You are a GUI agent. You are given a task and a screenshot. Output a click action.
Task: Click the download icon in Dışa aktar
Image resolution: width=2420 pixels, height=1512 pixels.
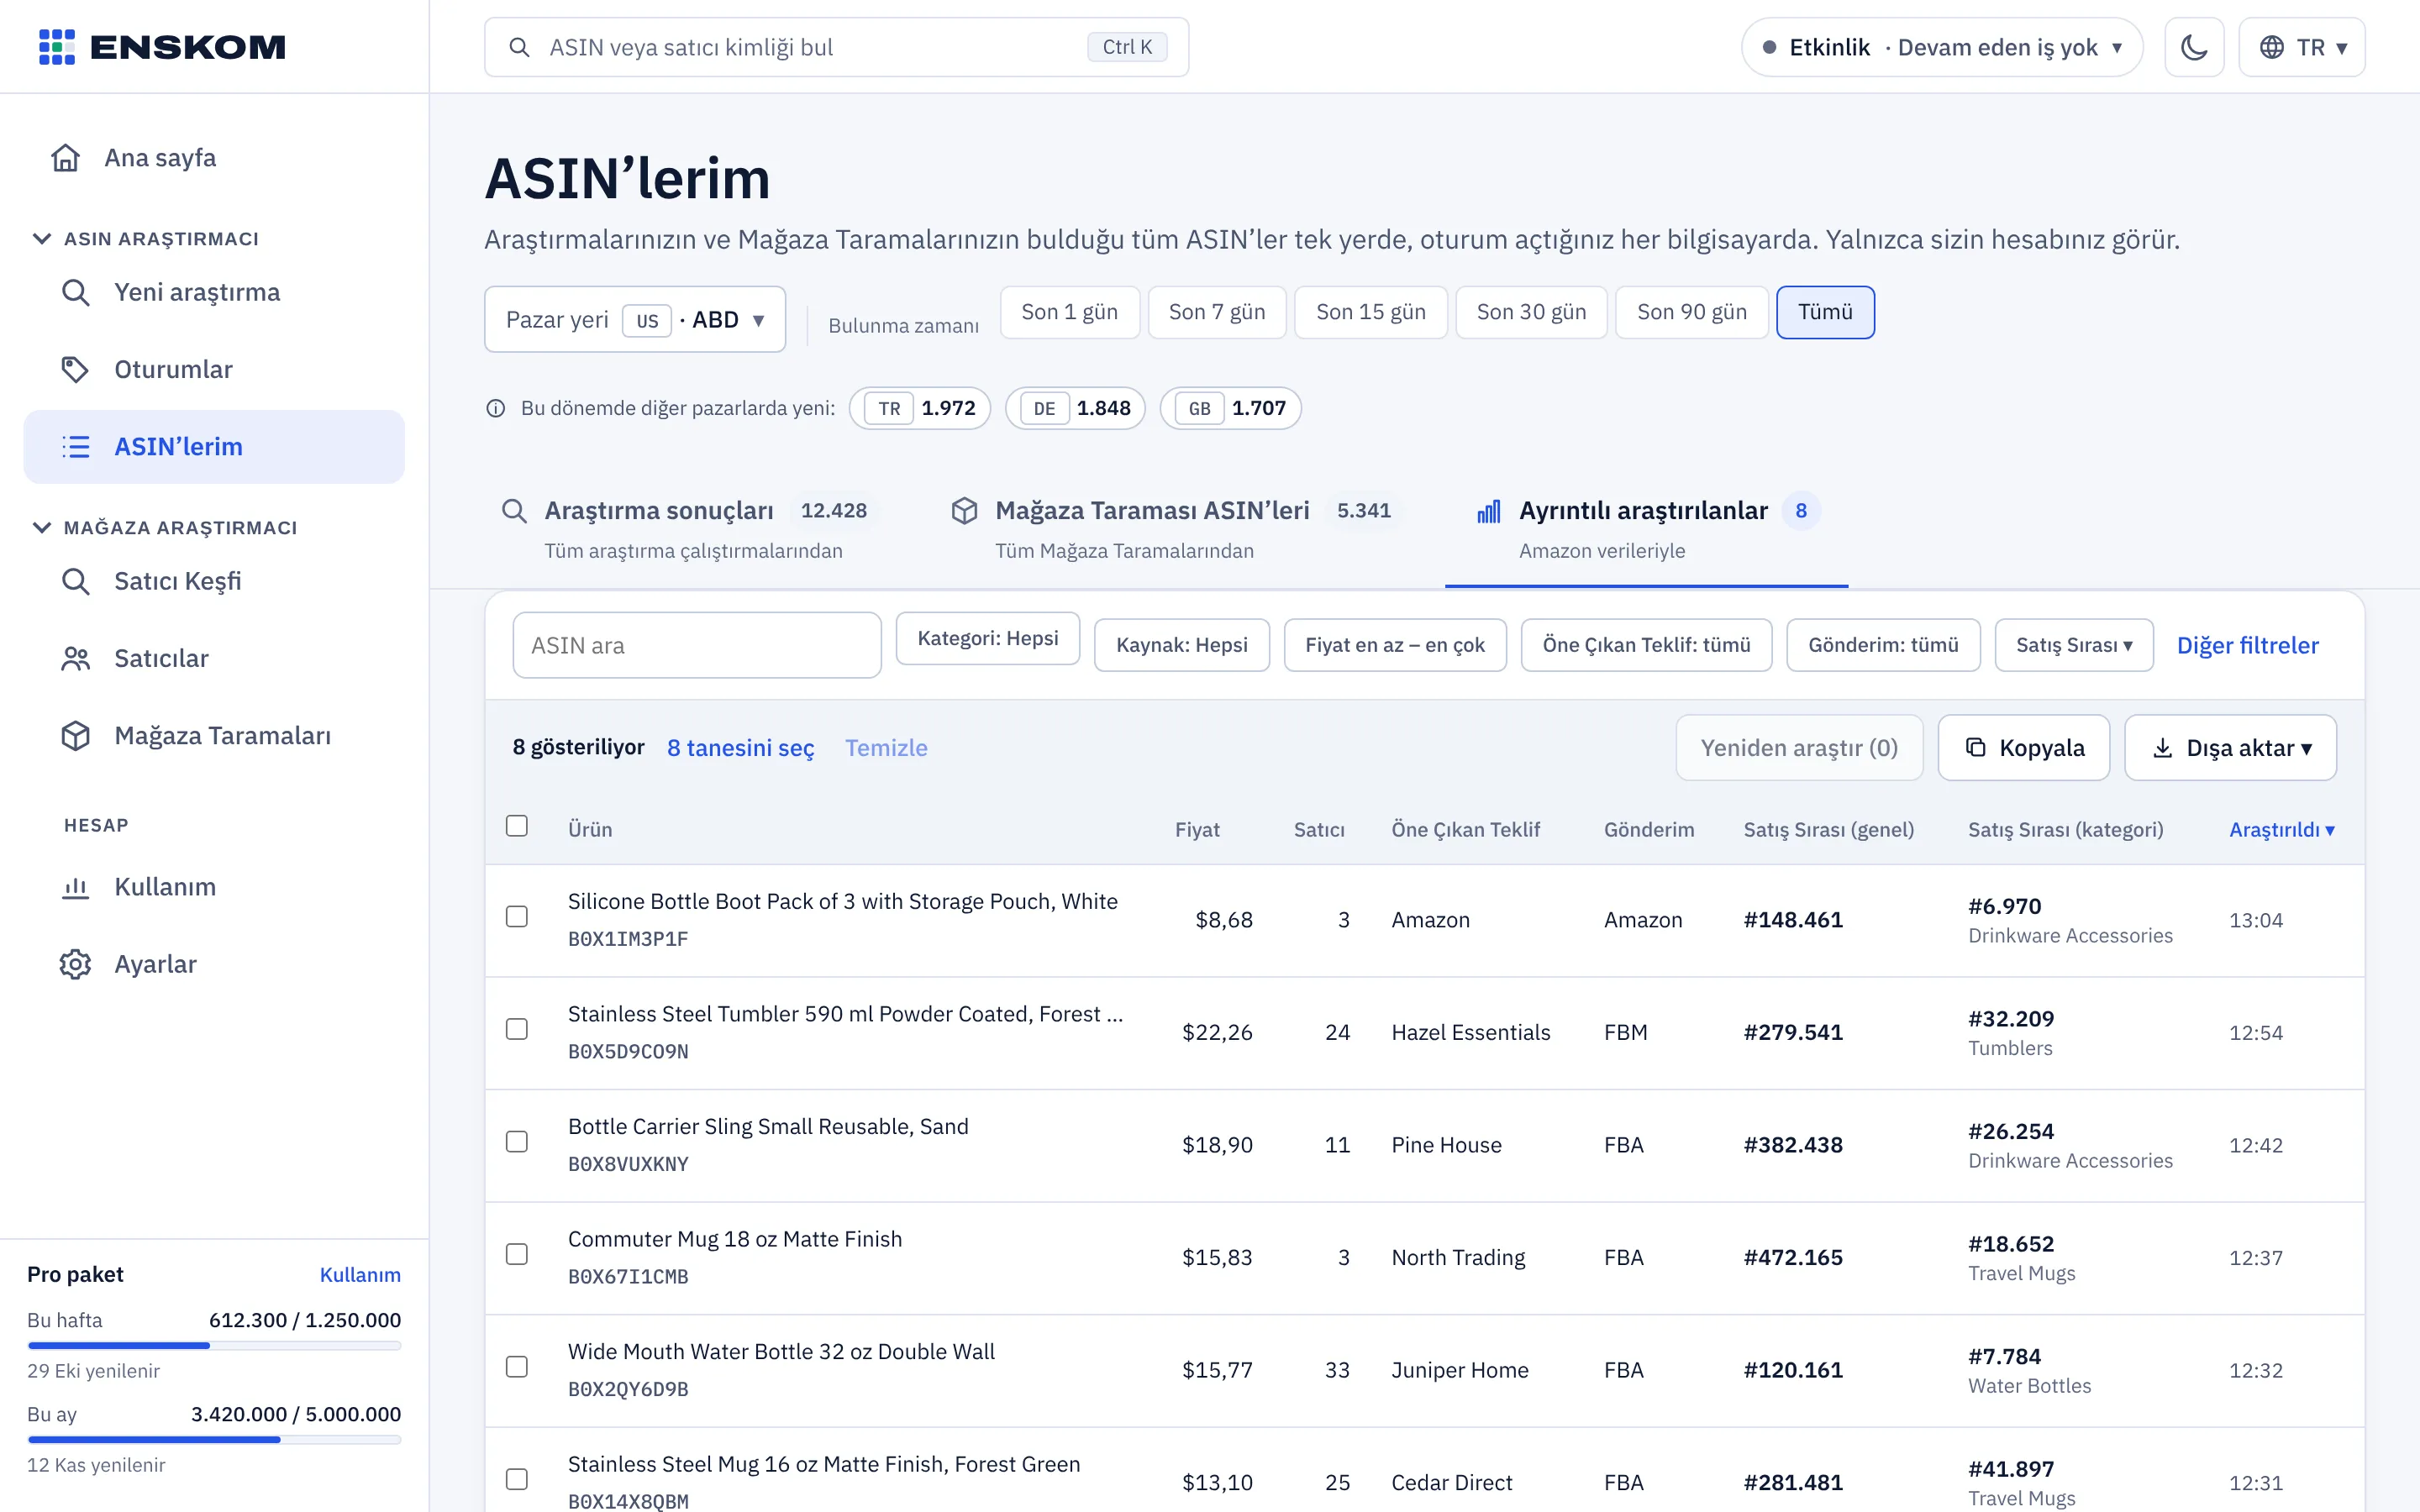[2162, 747]
